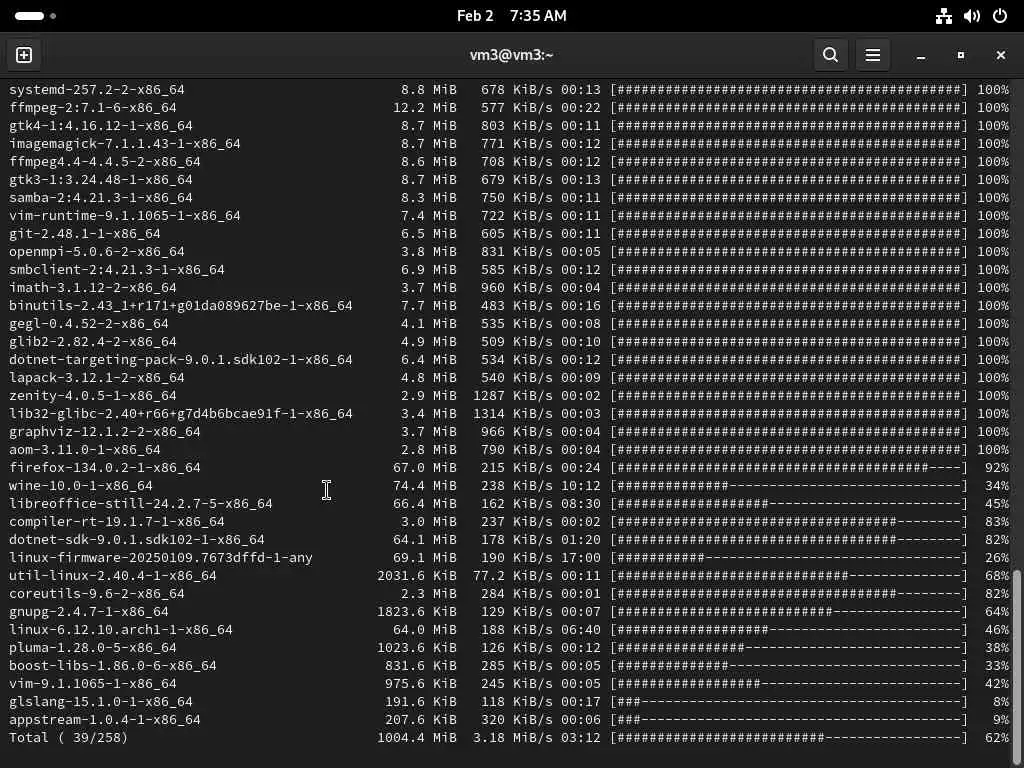Click the gegl-0.4.52-2-x86_64 line
1024x768 pixels.
(509, 323)
